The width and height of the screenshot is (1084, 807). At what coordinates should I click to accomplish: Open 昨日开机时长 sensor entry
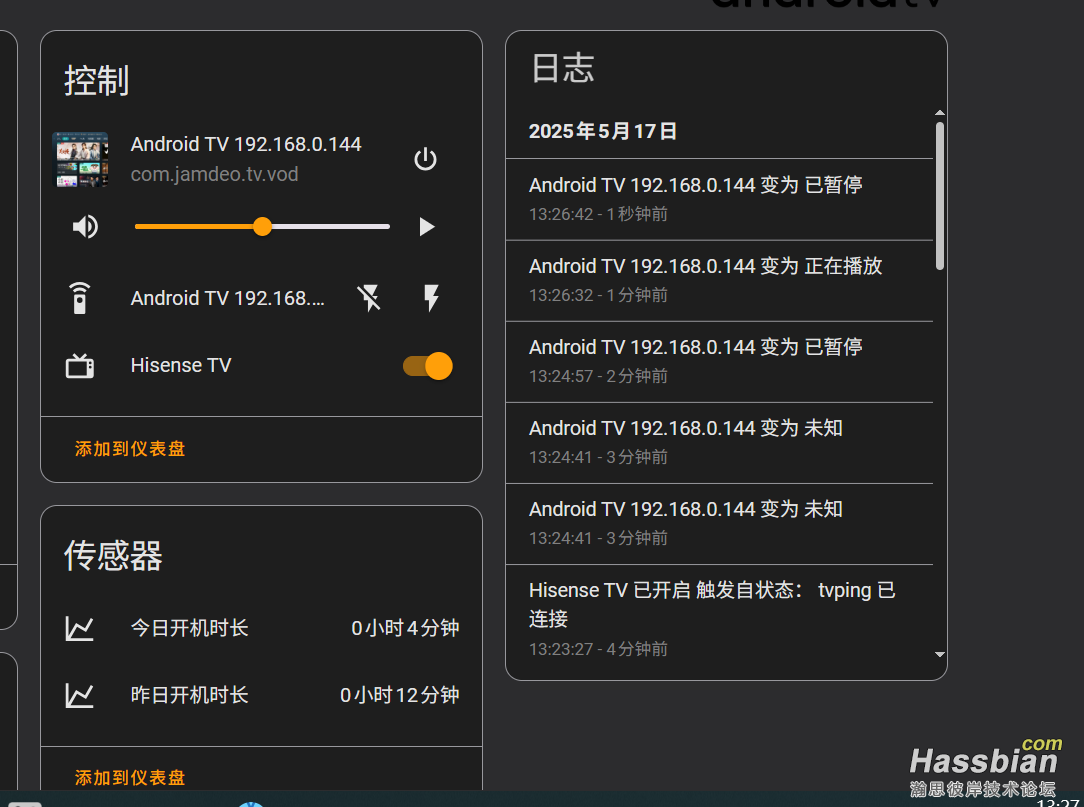pos(189,695)
